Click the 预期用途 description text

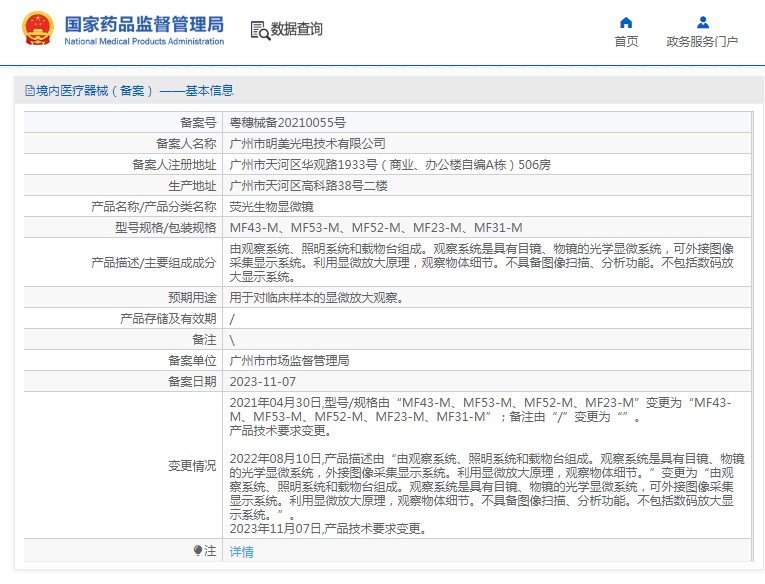tap(316, 297)
